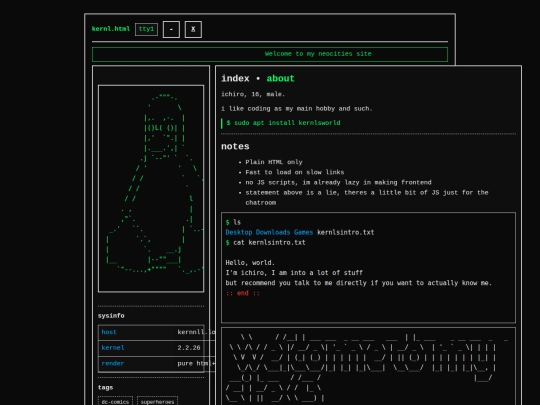Click the notes heading
The height and width of the screenshot is (405, 540).
click(x=235, y=146)
